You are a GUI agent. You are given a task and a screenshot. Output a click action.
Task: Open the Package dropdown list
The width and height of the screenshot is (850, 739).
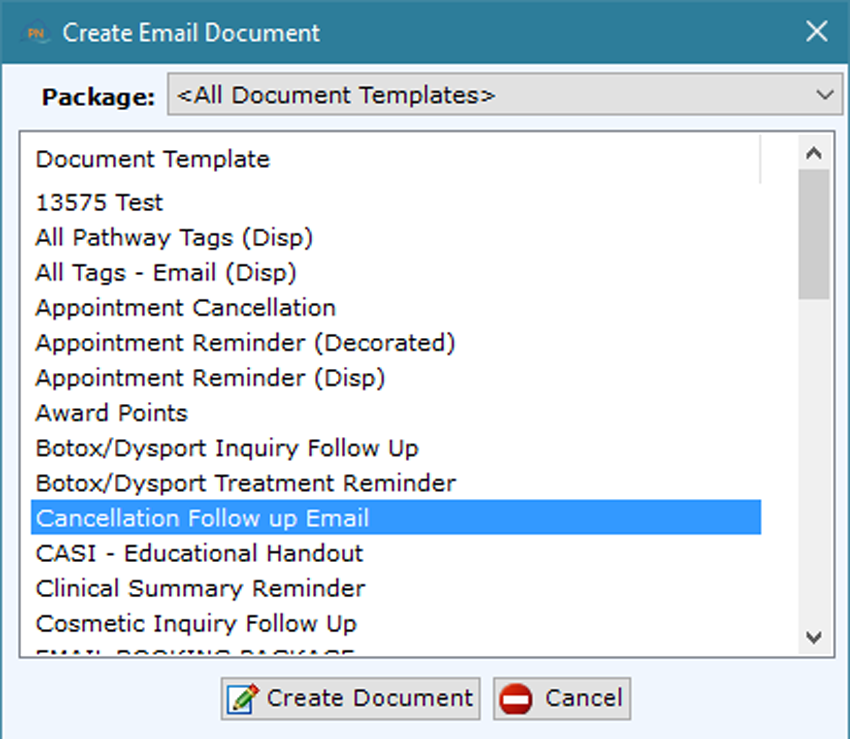pos(504,96)
